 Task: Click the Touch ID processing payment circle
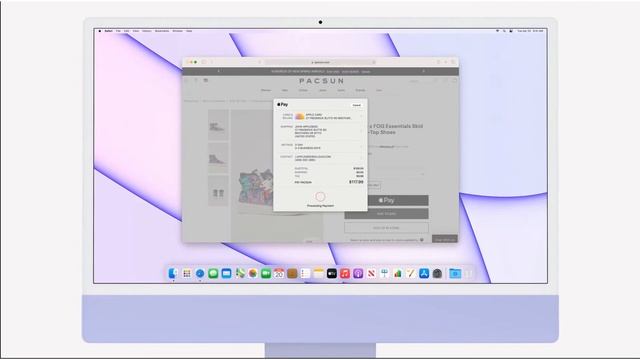(x=320, y=197)
